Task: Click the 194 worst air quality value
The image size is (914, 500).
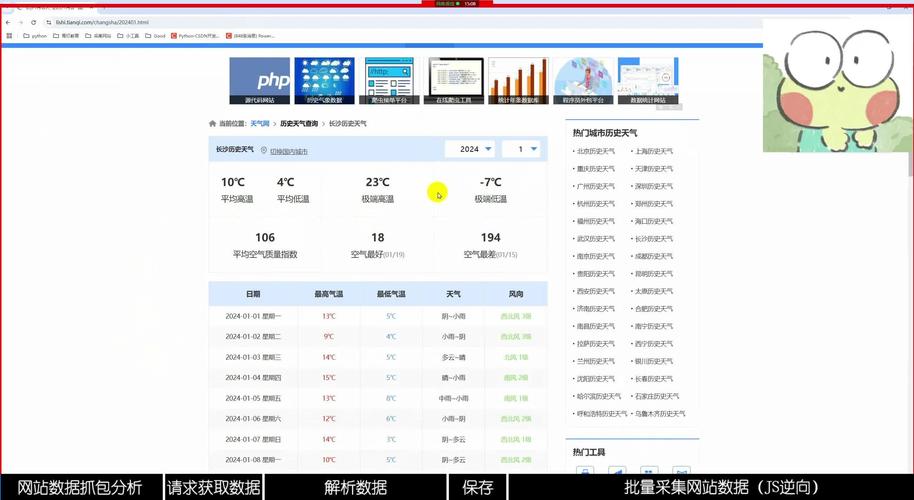Action: pyautogui.click(x=490, y=237)
